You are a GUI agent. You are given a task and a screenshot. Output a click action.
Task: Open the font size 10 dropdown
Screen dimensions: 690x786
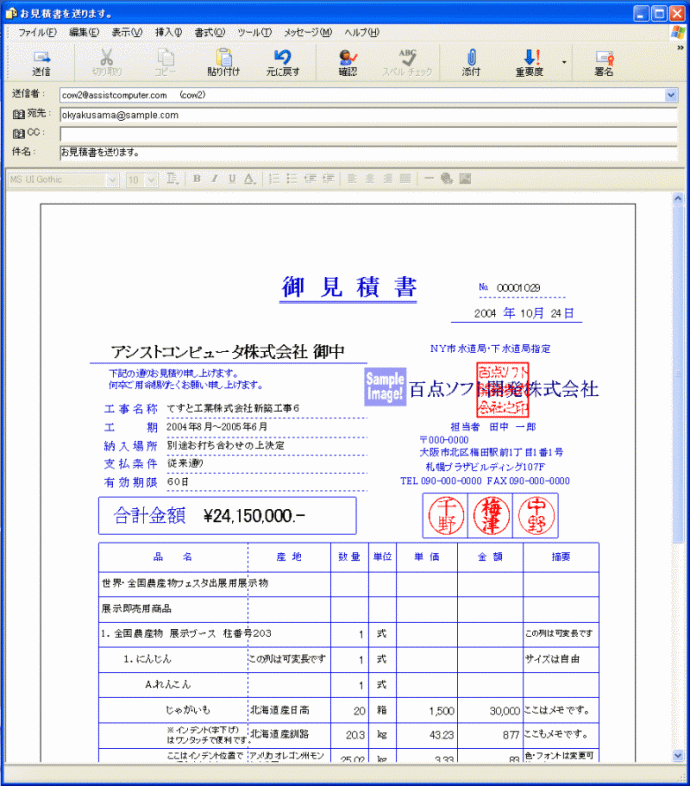[152, 179]
